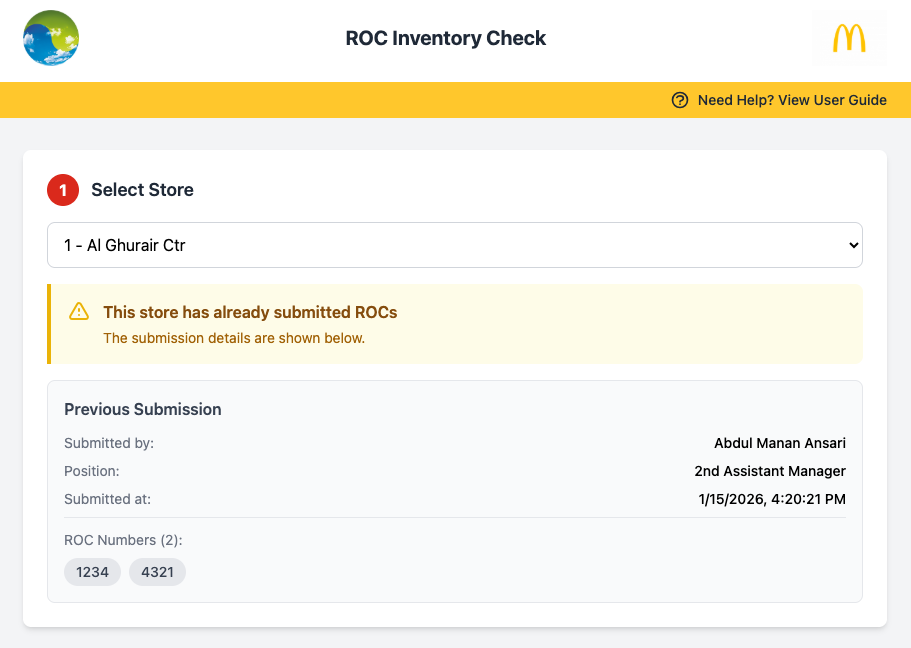Click the already submitted ROCs warning title
Screen dimensions: 911x648
pos(250,312)
